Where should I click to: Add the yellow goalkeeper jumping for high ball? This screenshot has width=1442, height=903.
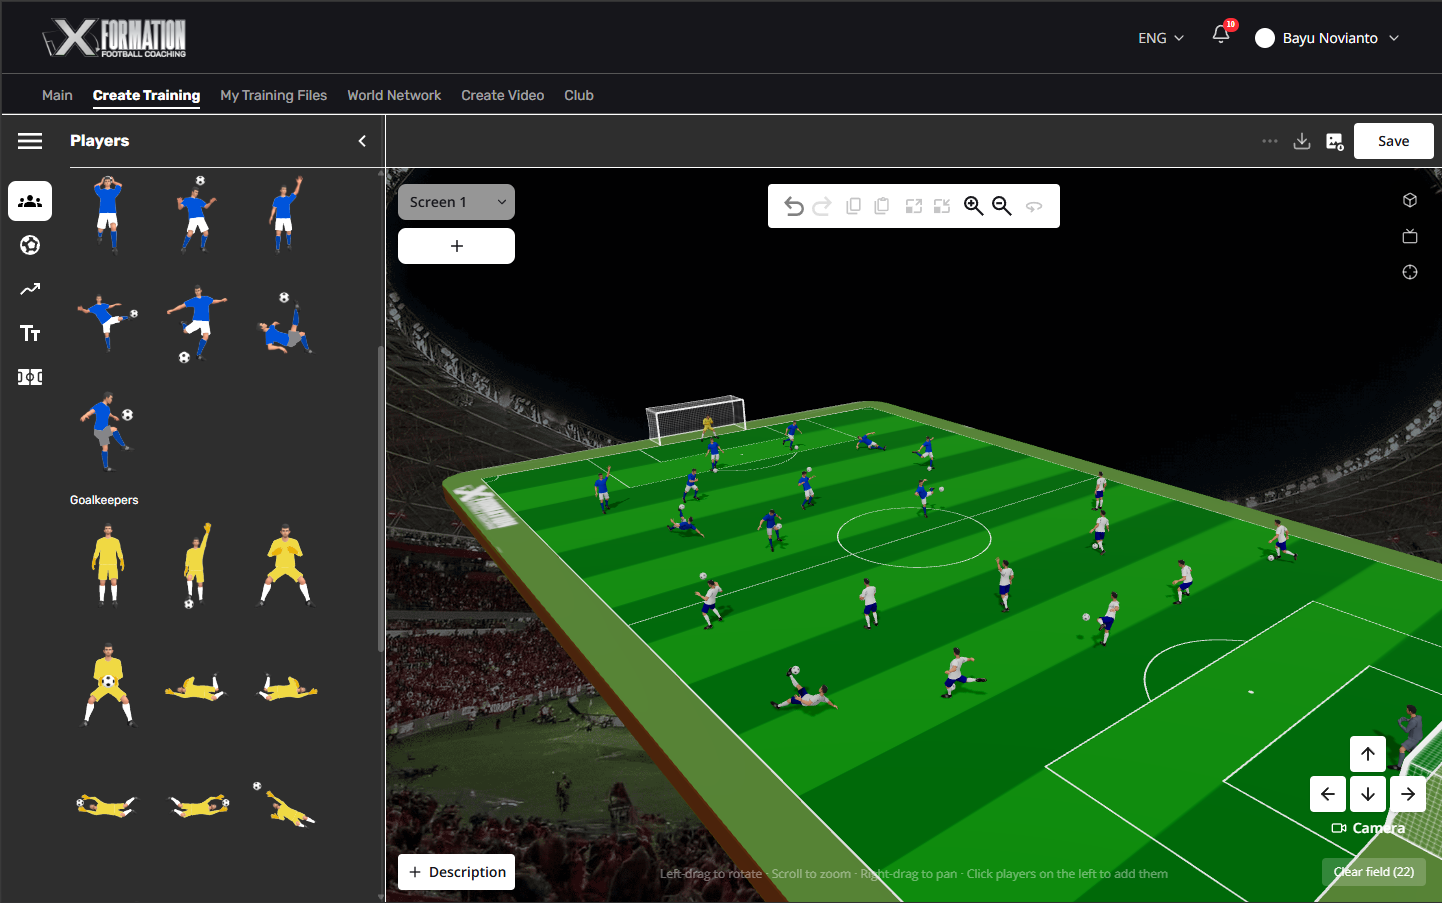click(x=285, y=803)
